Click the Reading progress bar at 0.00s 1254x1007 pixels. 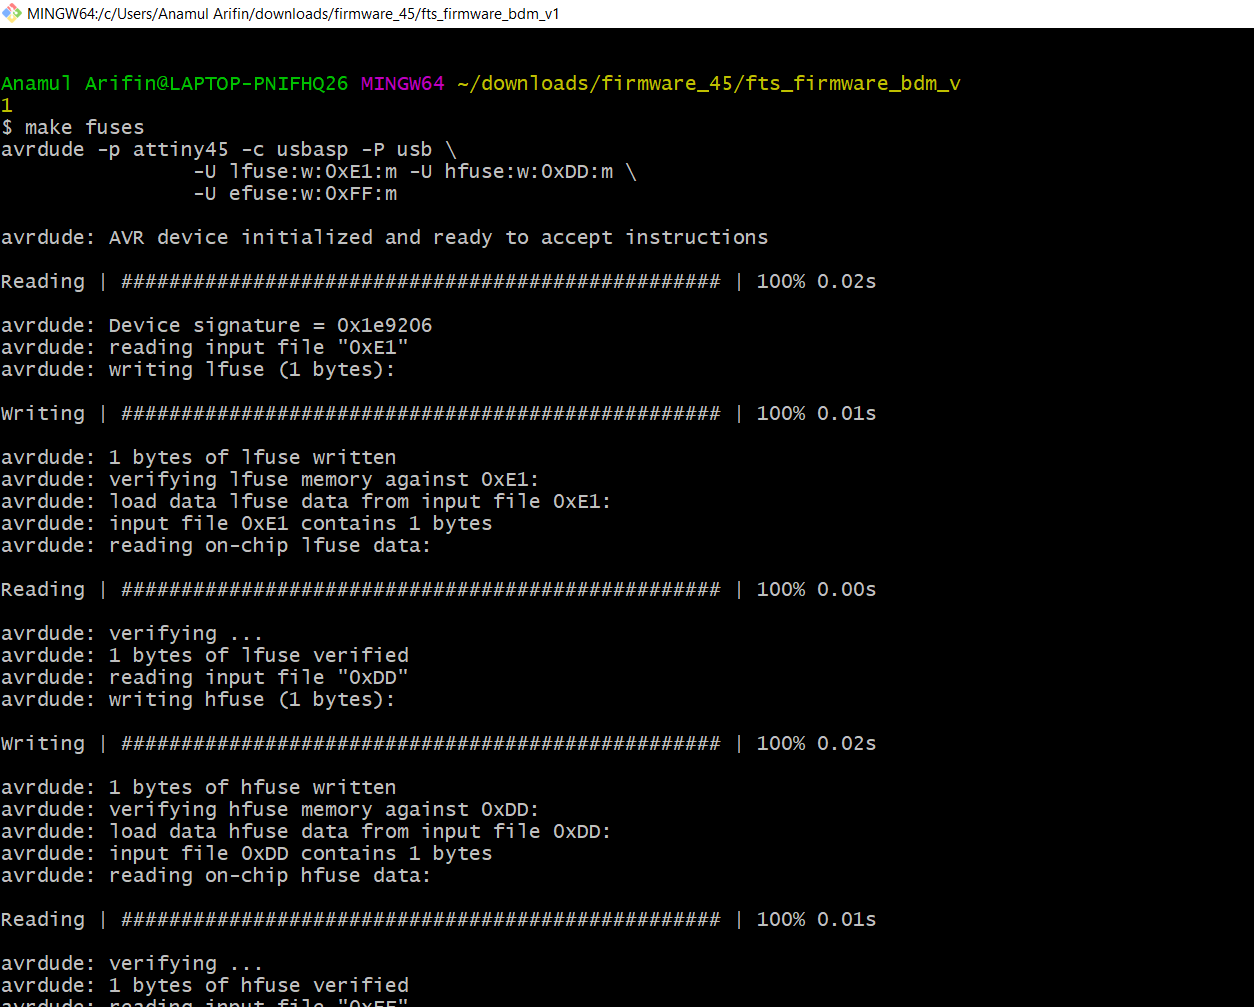[x=439, y=590]
